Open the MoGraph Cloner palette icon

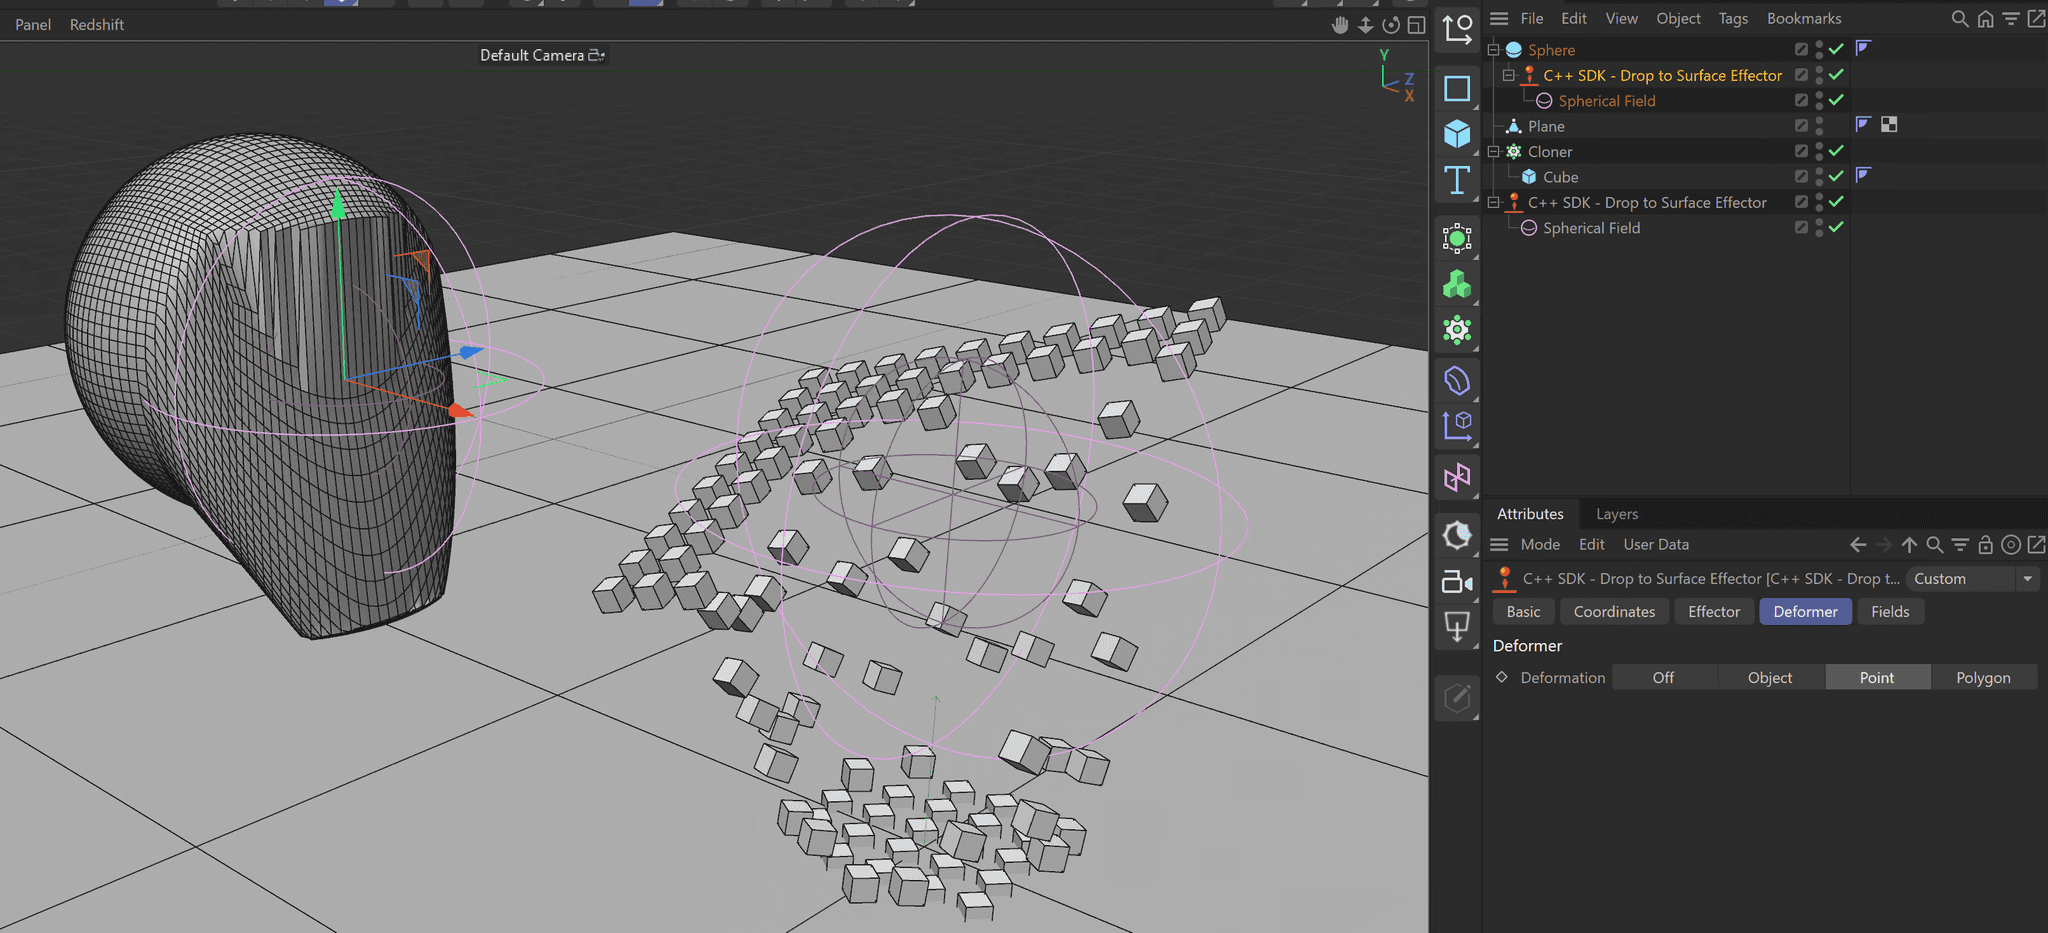click(x=1457, y=330)
